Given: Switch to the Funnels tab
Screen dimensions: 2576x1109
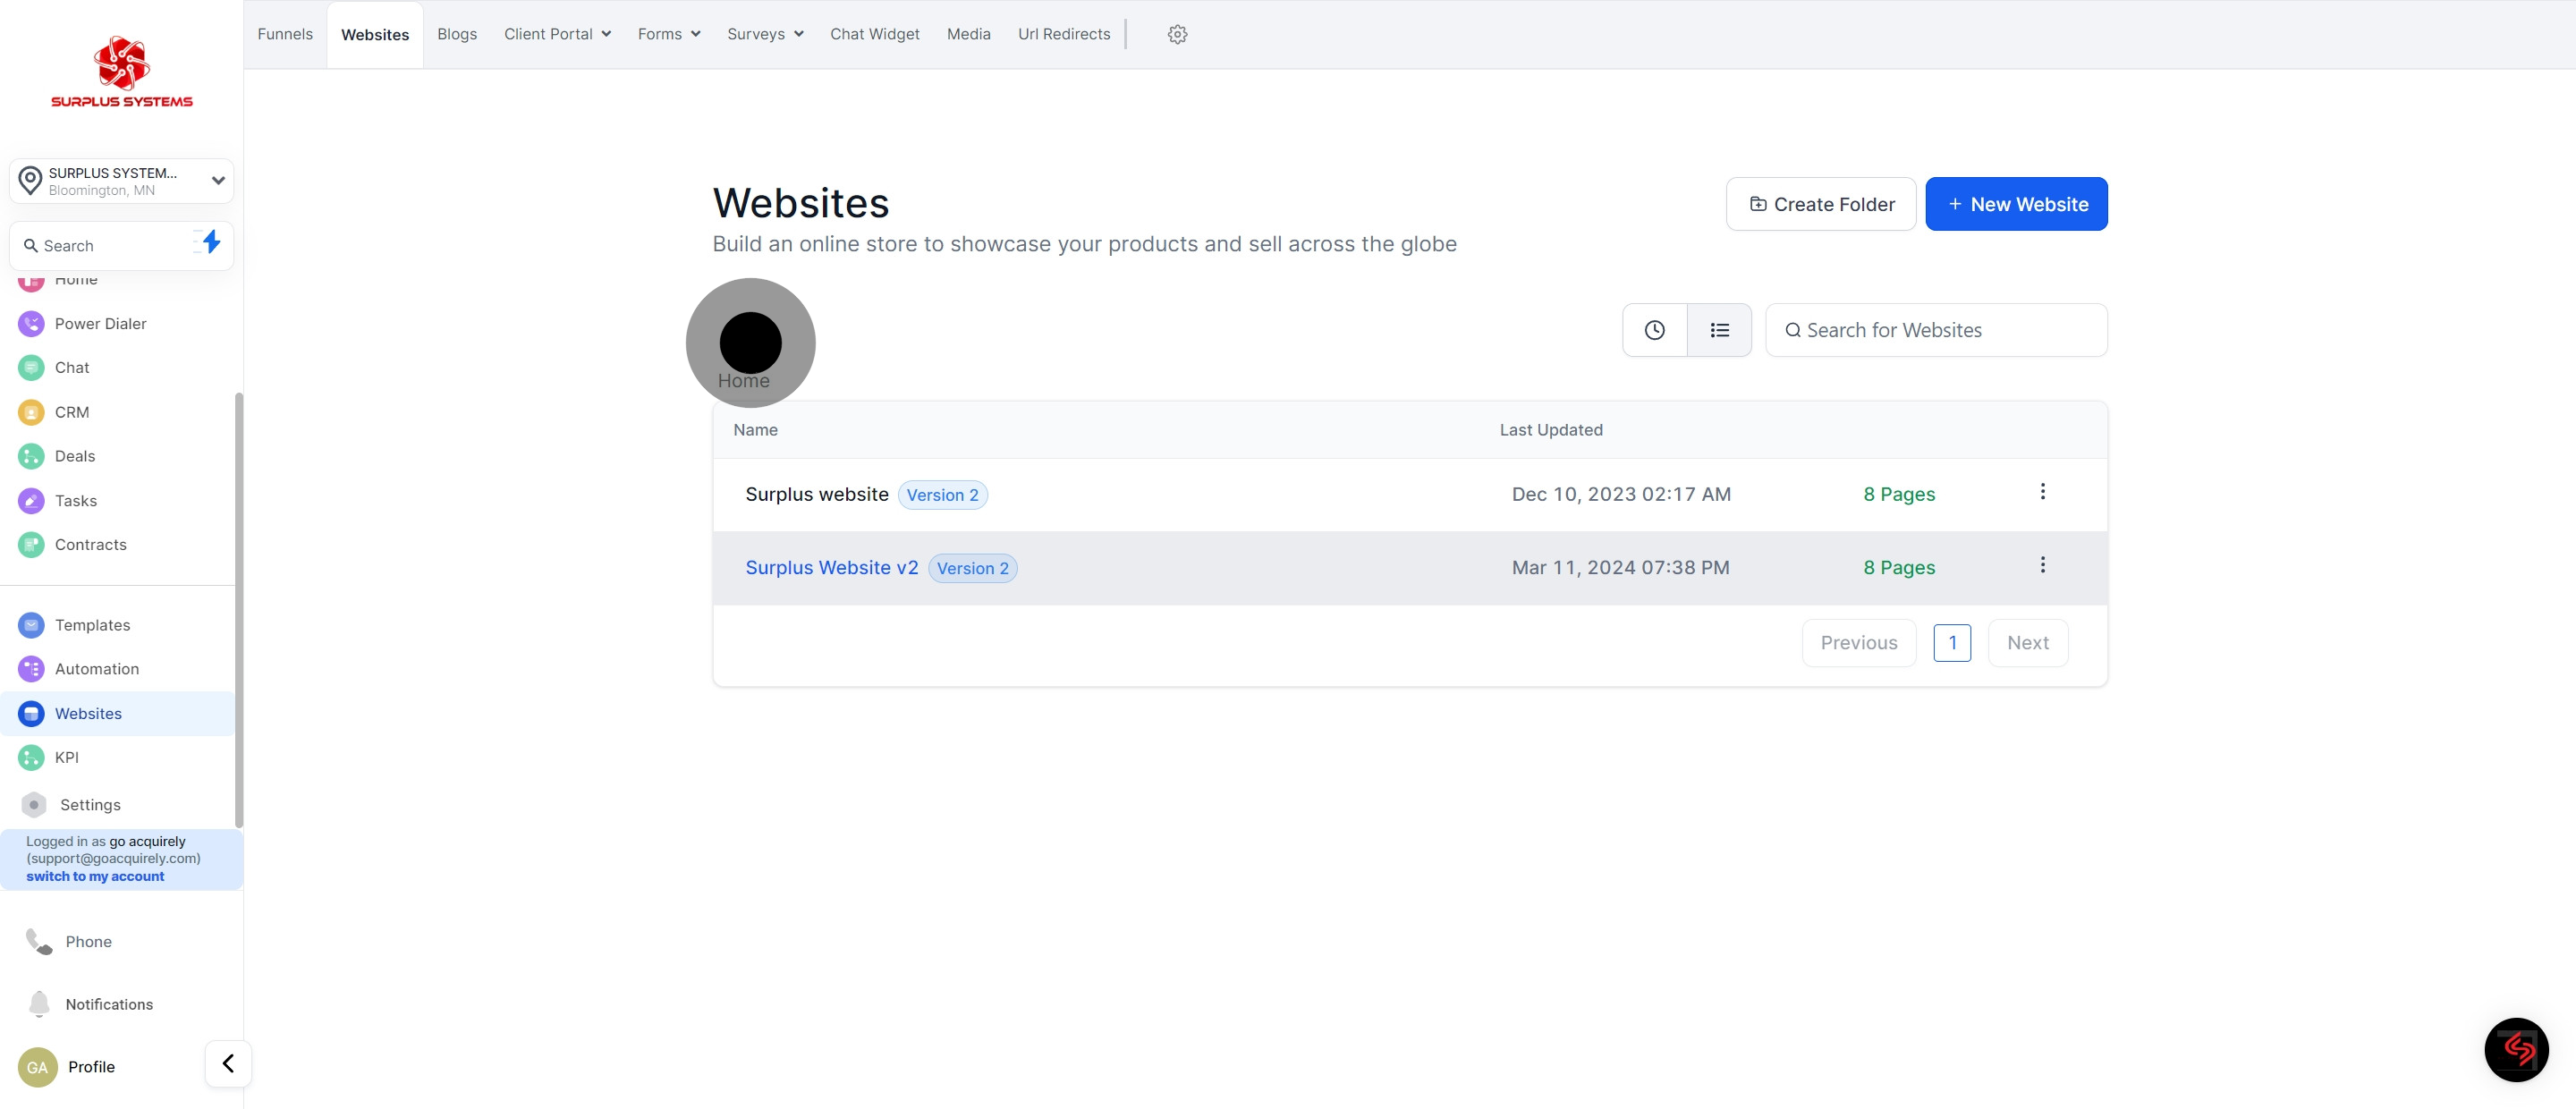Looking at the screenshot, I should [284, 33].
